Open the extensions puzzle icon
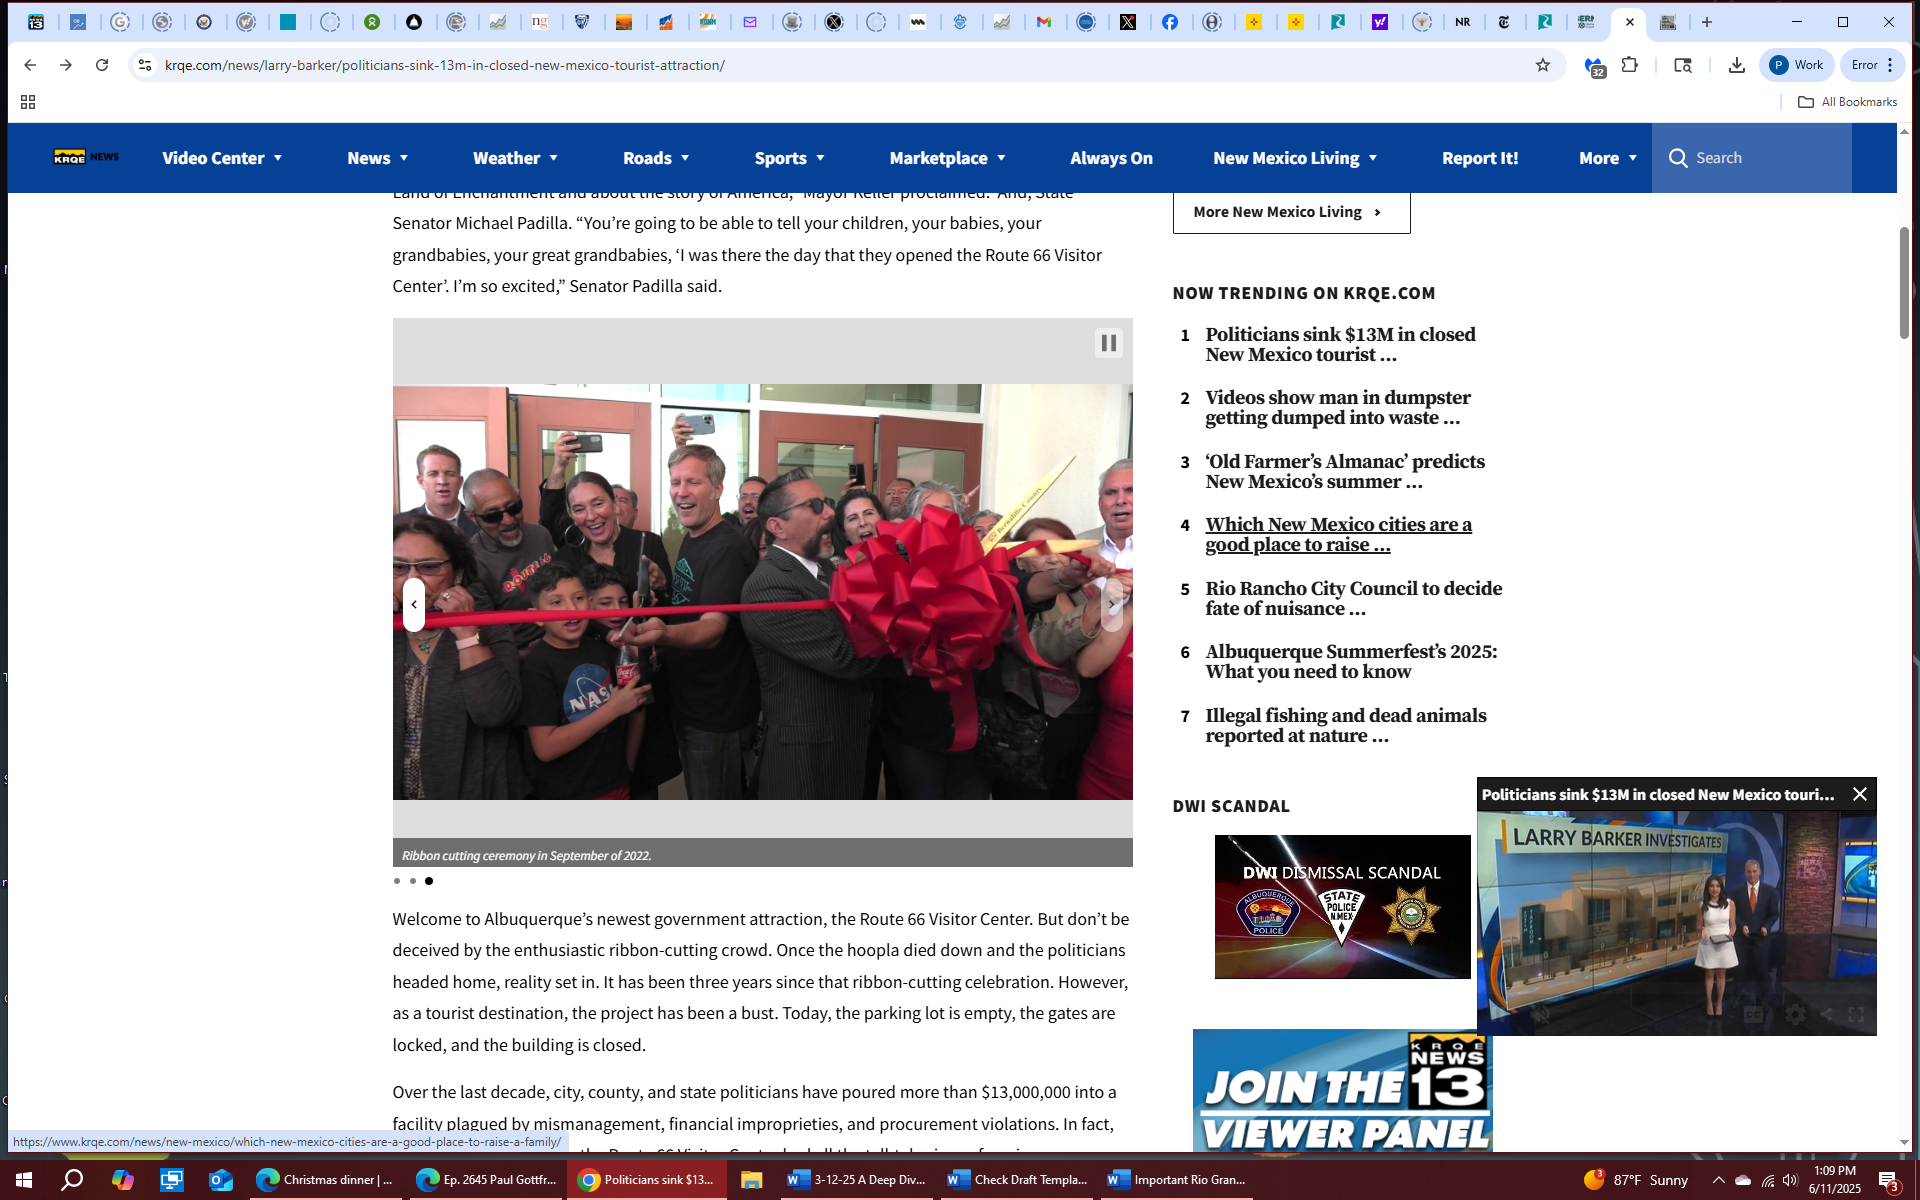The height and width of the screenshot is (1200, 1920). [x=1630, y=65]
